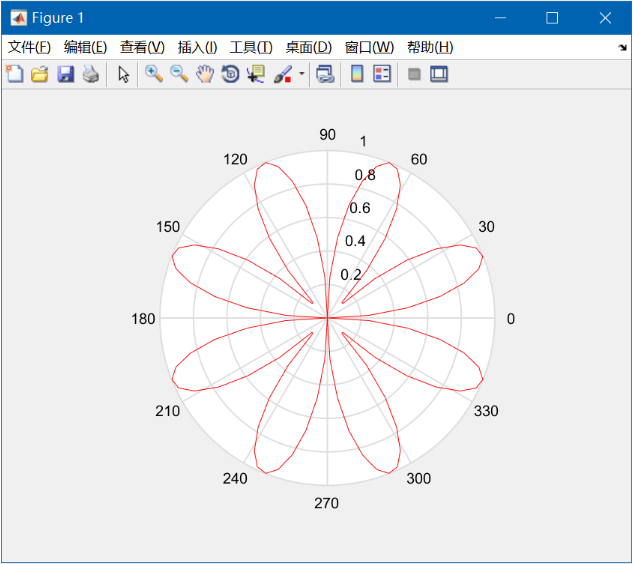
Task: Open the 插入(I) menu
Action: coord(197,47)
